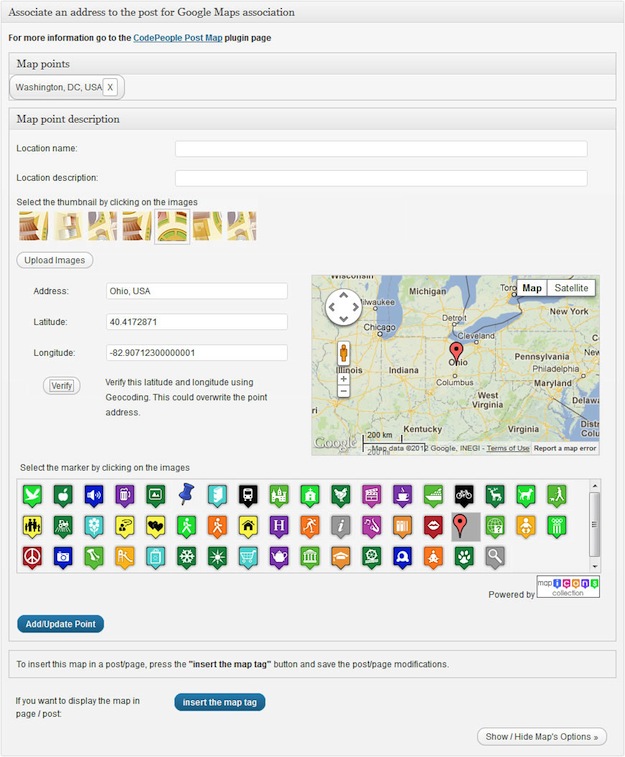
Task: Click into the Location name field
Action: tap(380, 149)
